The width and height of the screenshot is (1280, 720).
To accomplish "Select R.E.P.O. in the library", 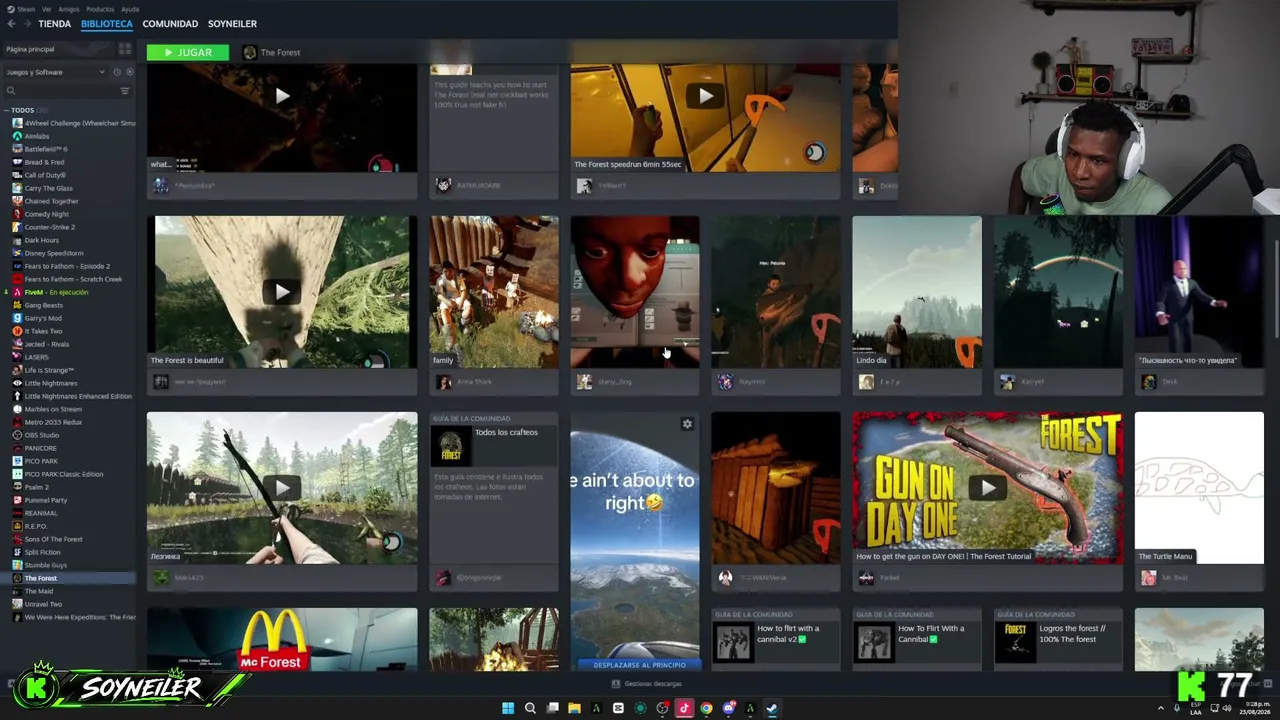I will click(36, 526).
